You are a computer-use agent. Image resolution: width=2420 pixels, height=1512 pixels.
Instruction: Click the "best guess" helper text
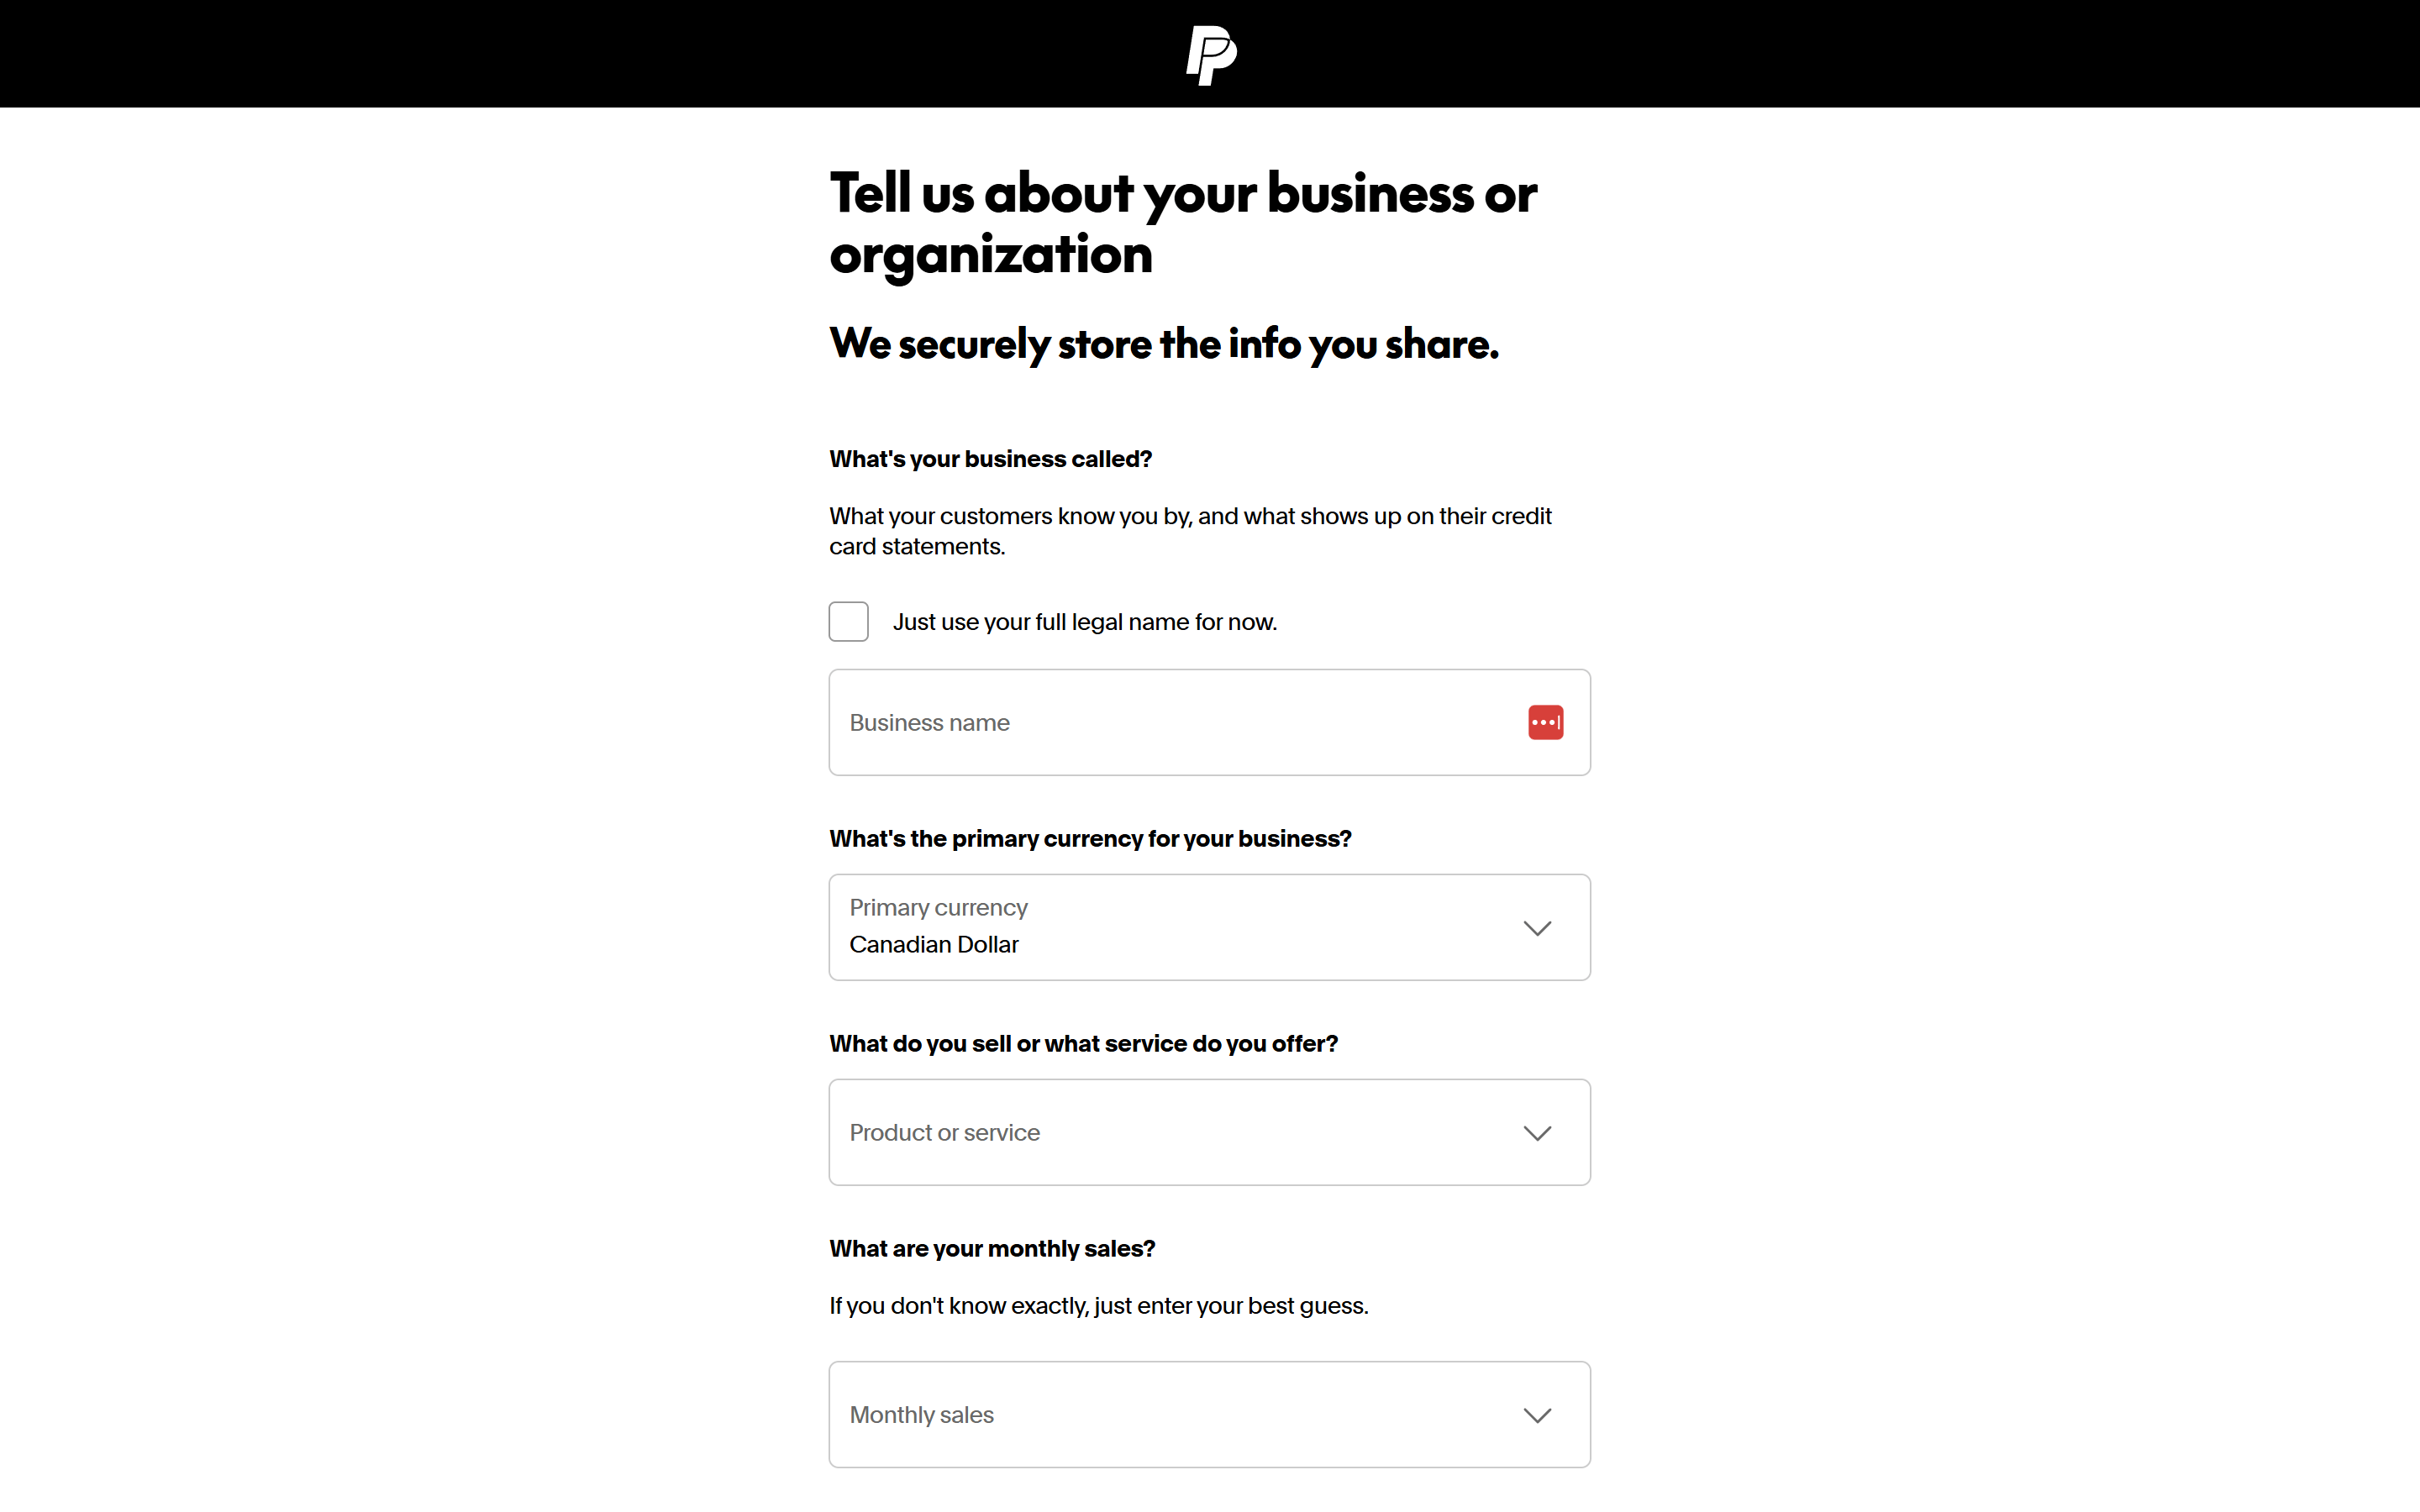1098,1306
